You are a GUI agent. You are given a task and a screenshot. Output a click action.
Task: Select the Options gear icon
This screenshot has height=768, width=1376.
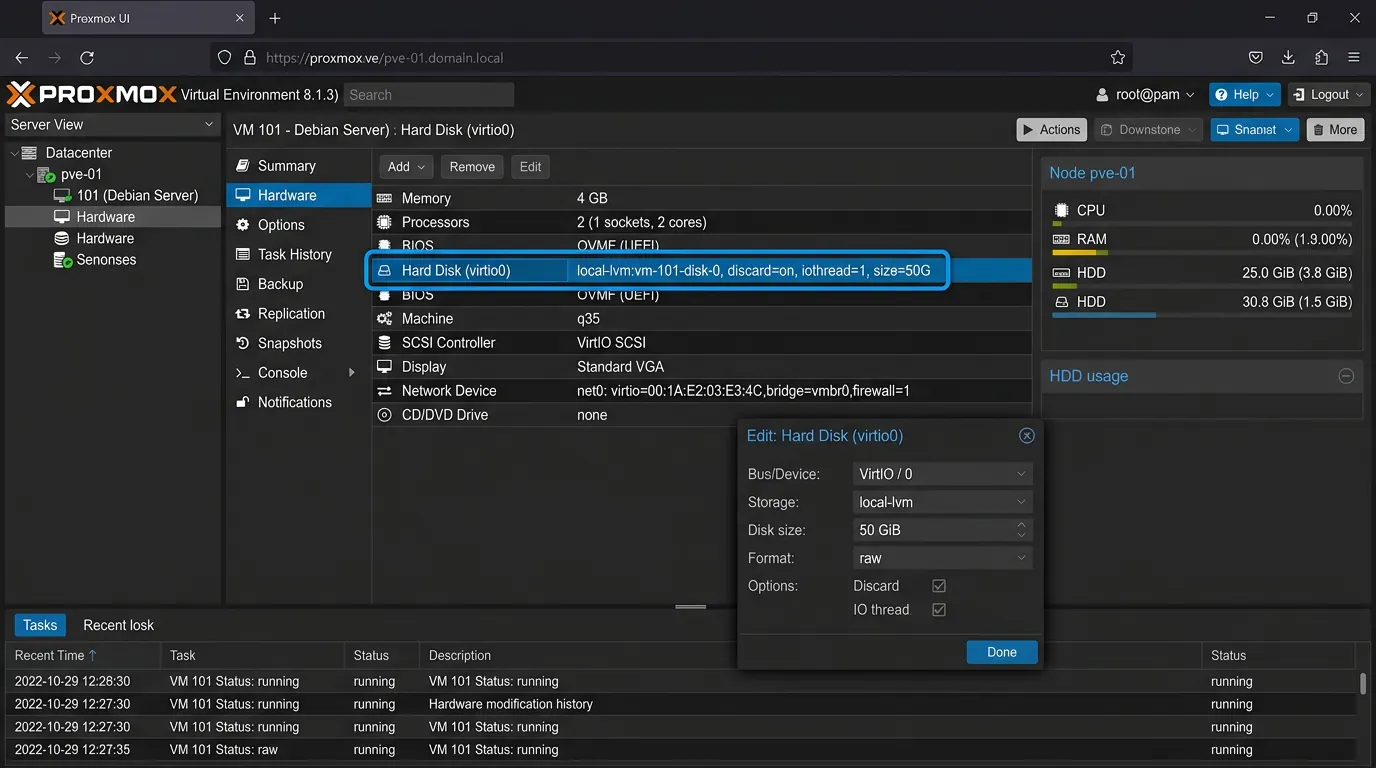[242, 225]
